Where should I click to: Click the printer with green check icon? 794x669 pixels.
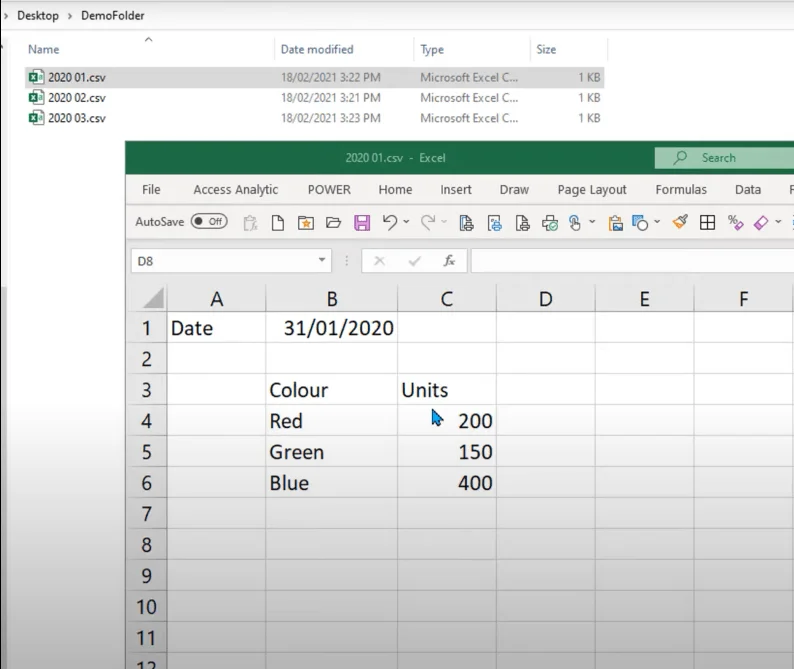550,222
